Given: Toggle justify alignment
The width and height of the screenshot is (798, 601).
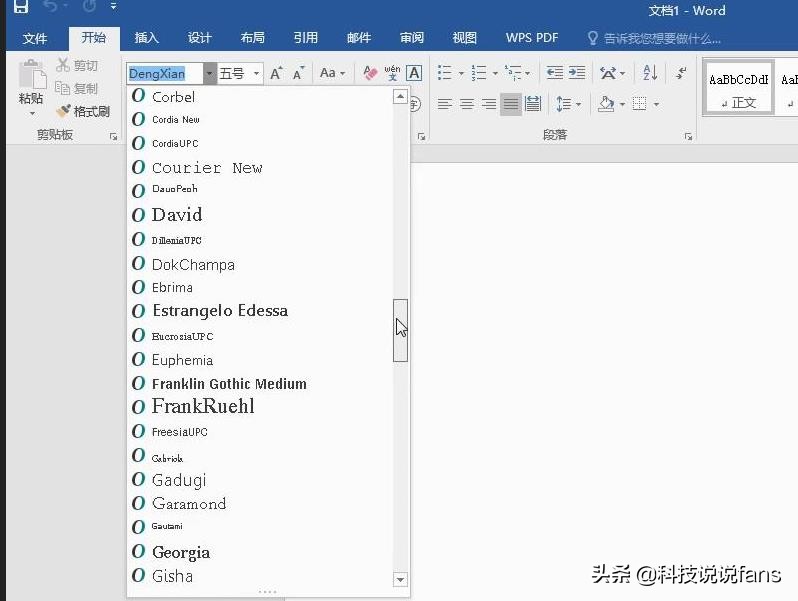Looking at the screenshot, I should pyautogui.click(x=511, y=104).
